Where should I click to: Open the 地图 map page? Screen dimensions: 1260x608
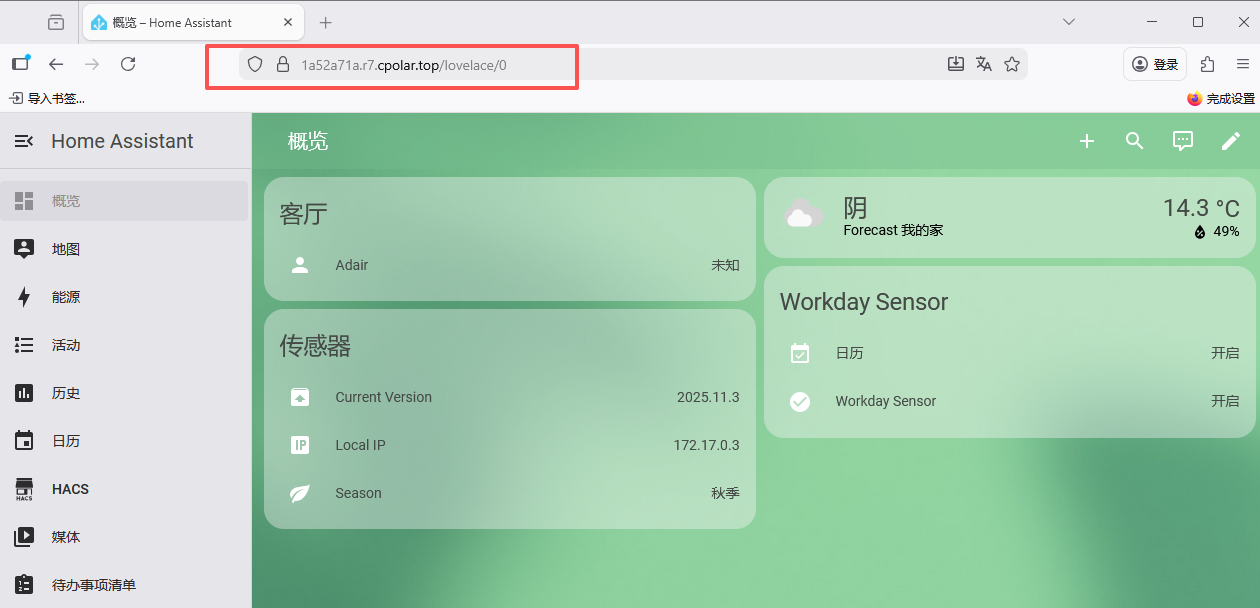(x=125, y=249)
